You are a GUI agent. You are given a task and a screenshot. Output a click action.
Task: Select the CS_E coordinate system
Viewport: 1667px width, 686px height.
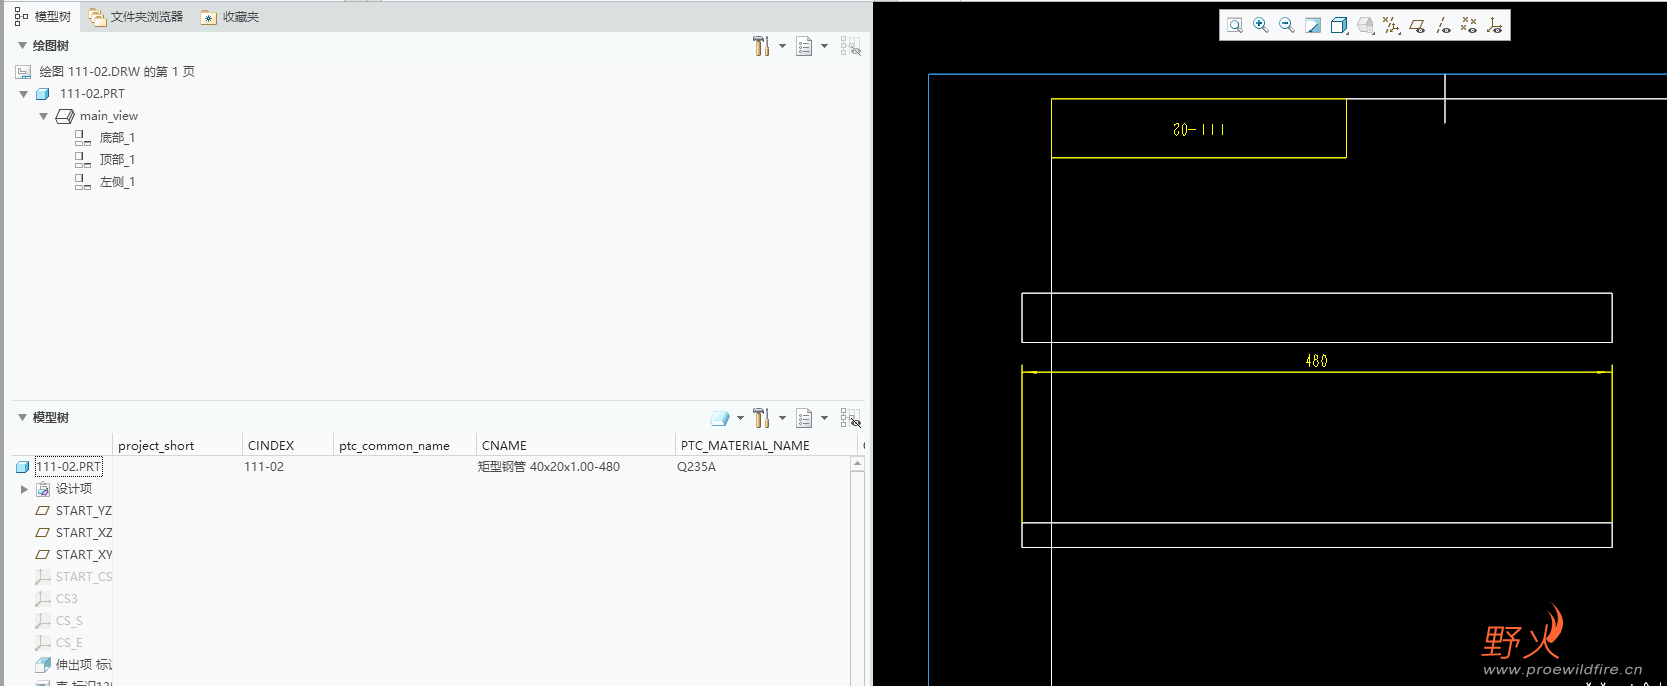pos(59,643)
